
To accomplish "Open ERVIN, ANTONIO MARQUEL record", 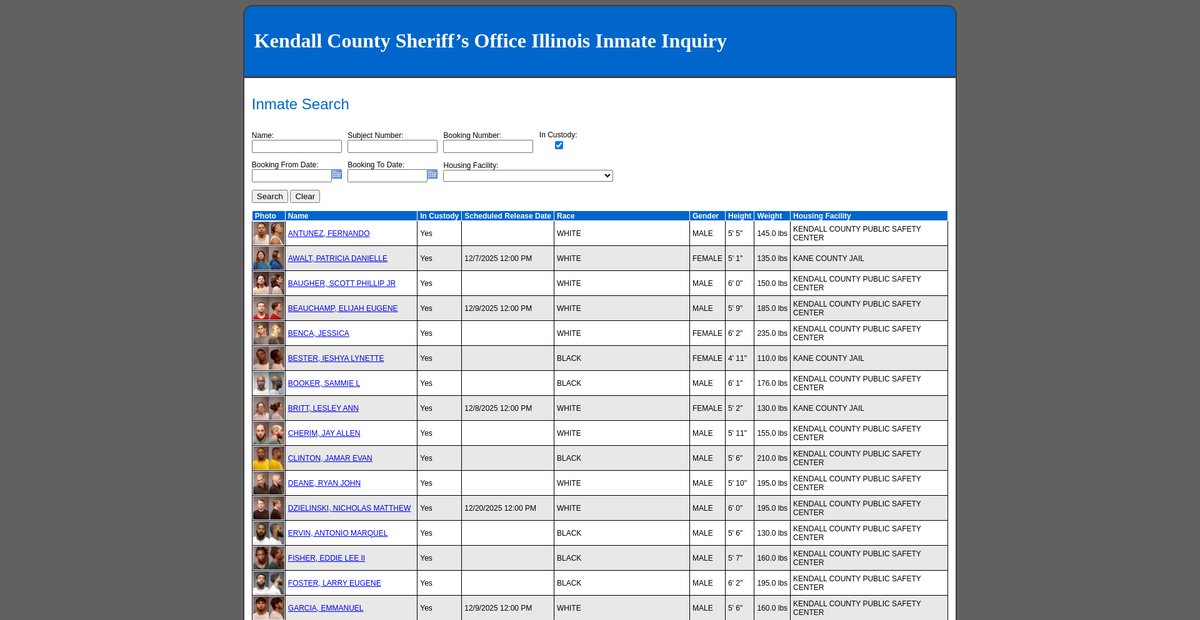I will point(338,533).
